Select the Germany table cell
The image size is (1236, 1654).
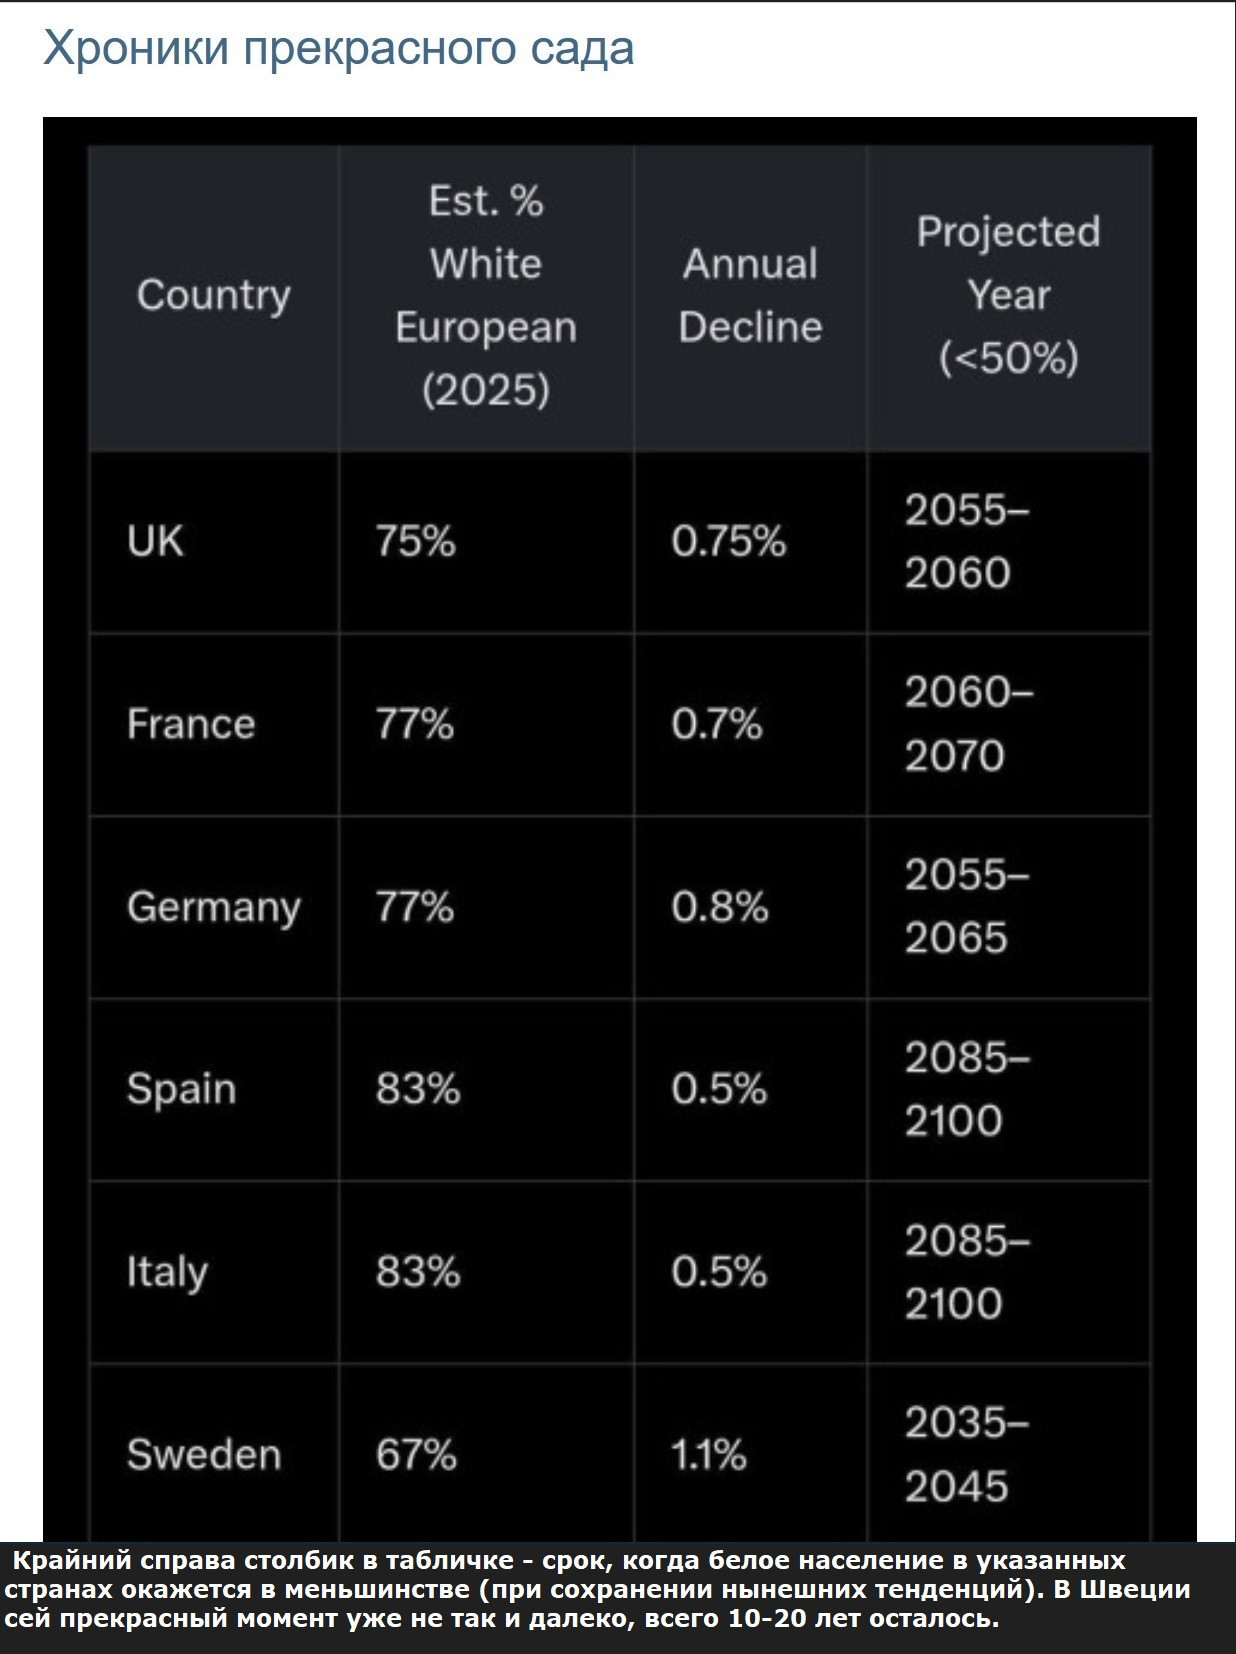click(x=213, y=907)
